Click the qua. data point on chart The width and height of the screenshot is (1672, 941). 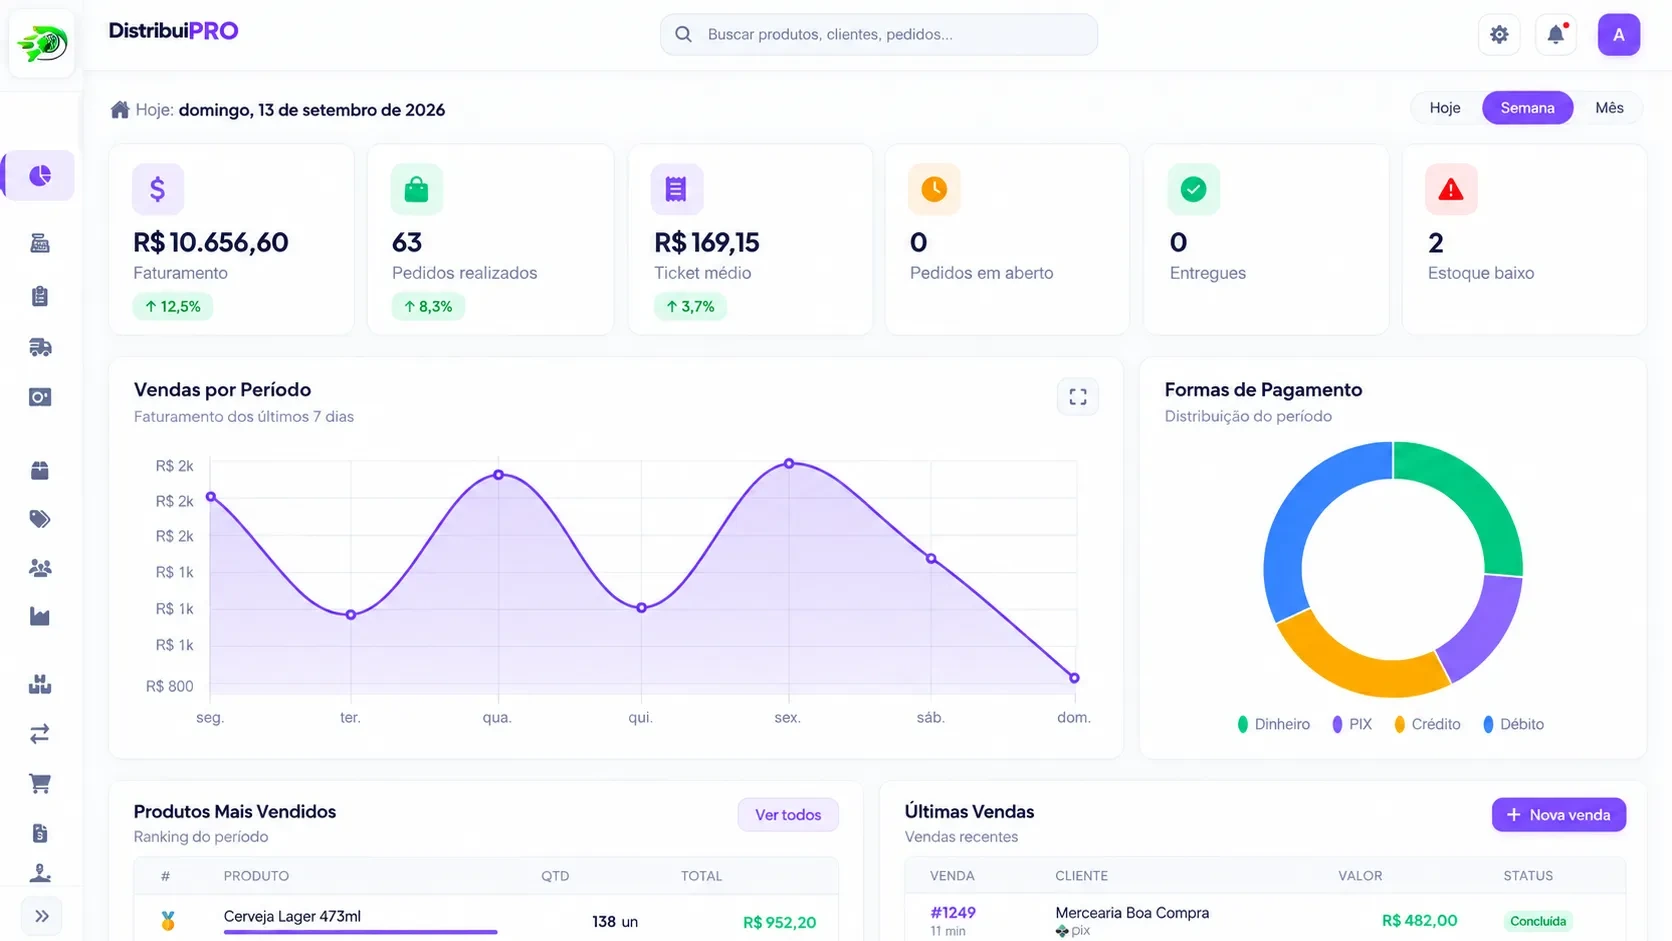(x=499, y=475)
